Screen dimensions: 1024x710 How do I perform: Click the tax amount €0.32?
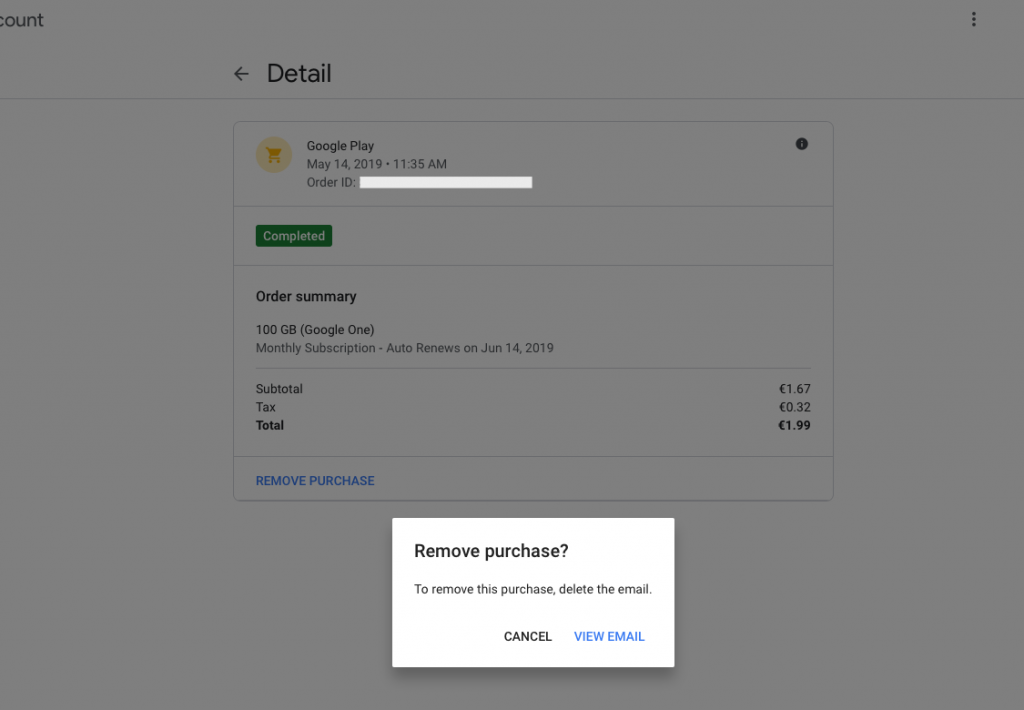pos(794,407)
